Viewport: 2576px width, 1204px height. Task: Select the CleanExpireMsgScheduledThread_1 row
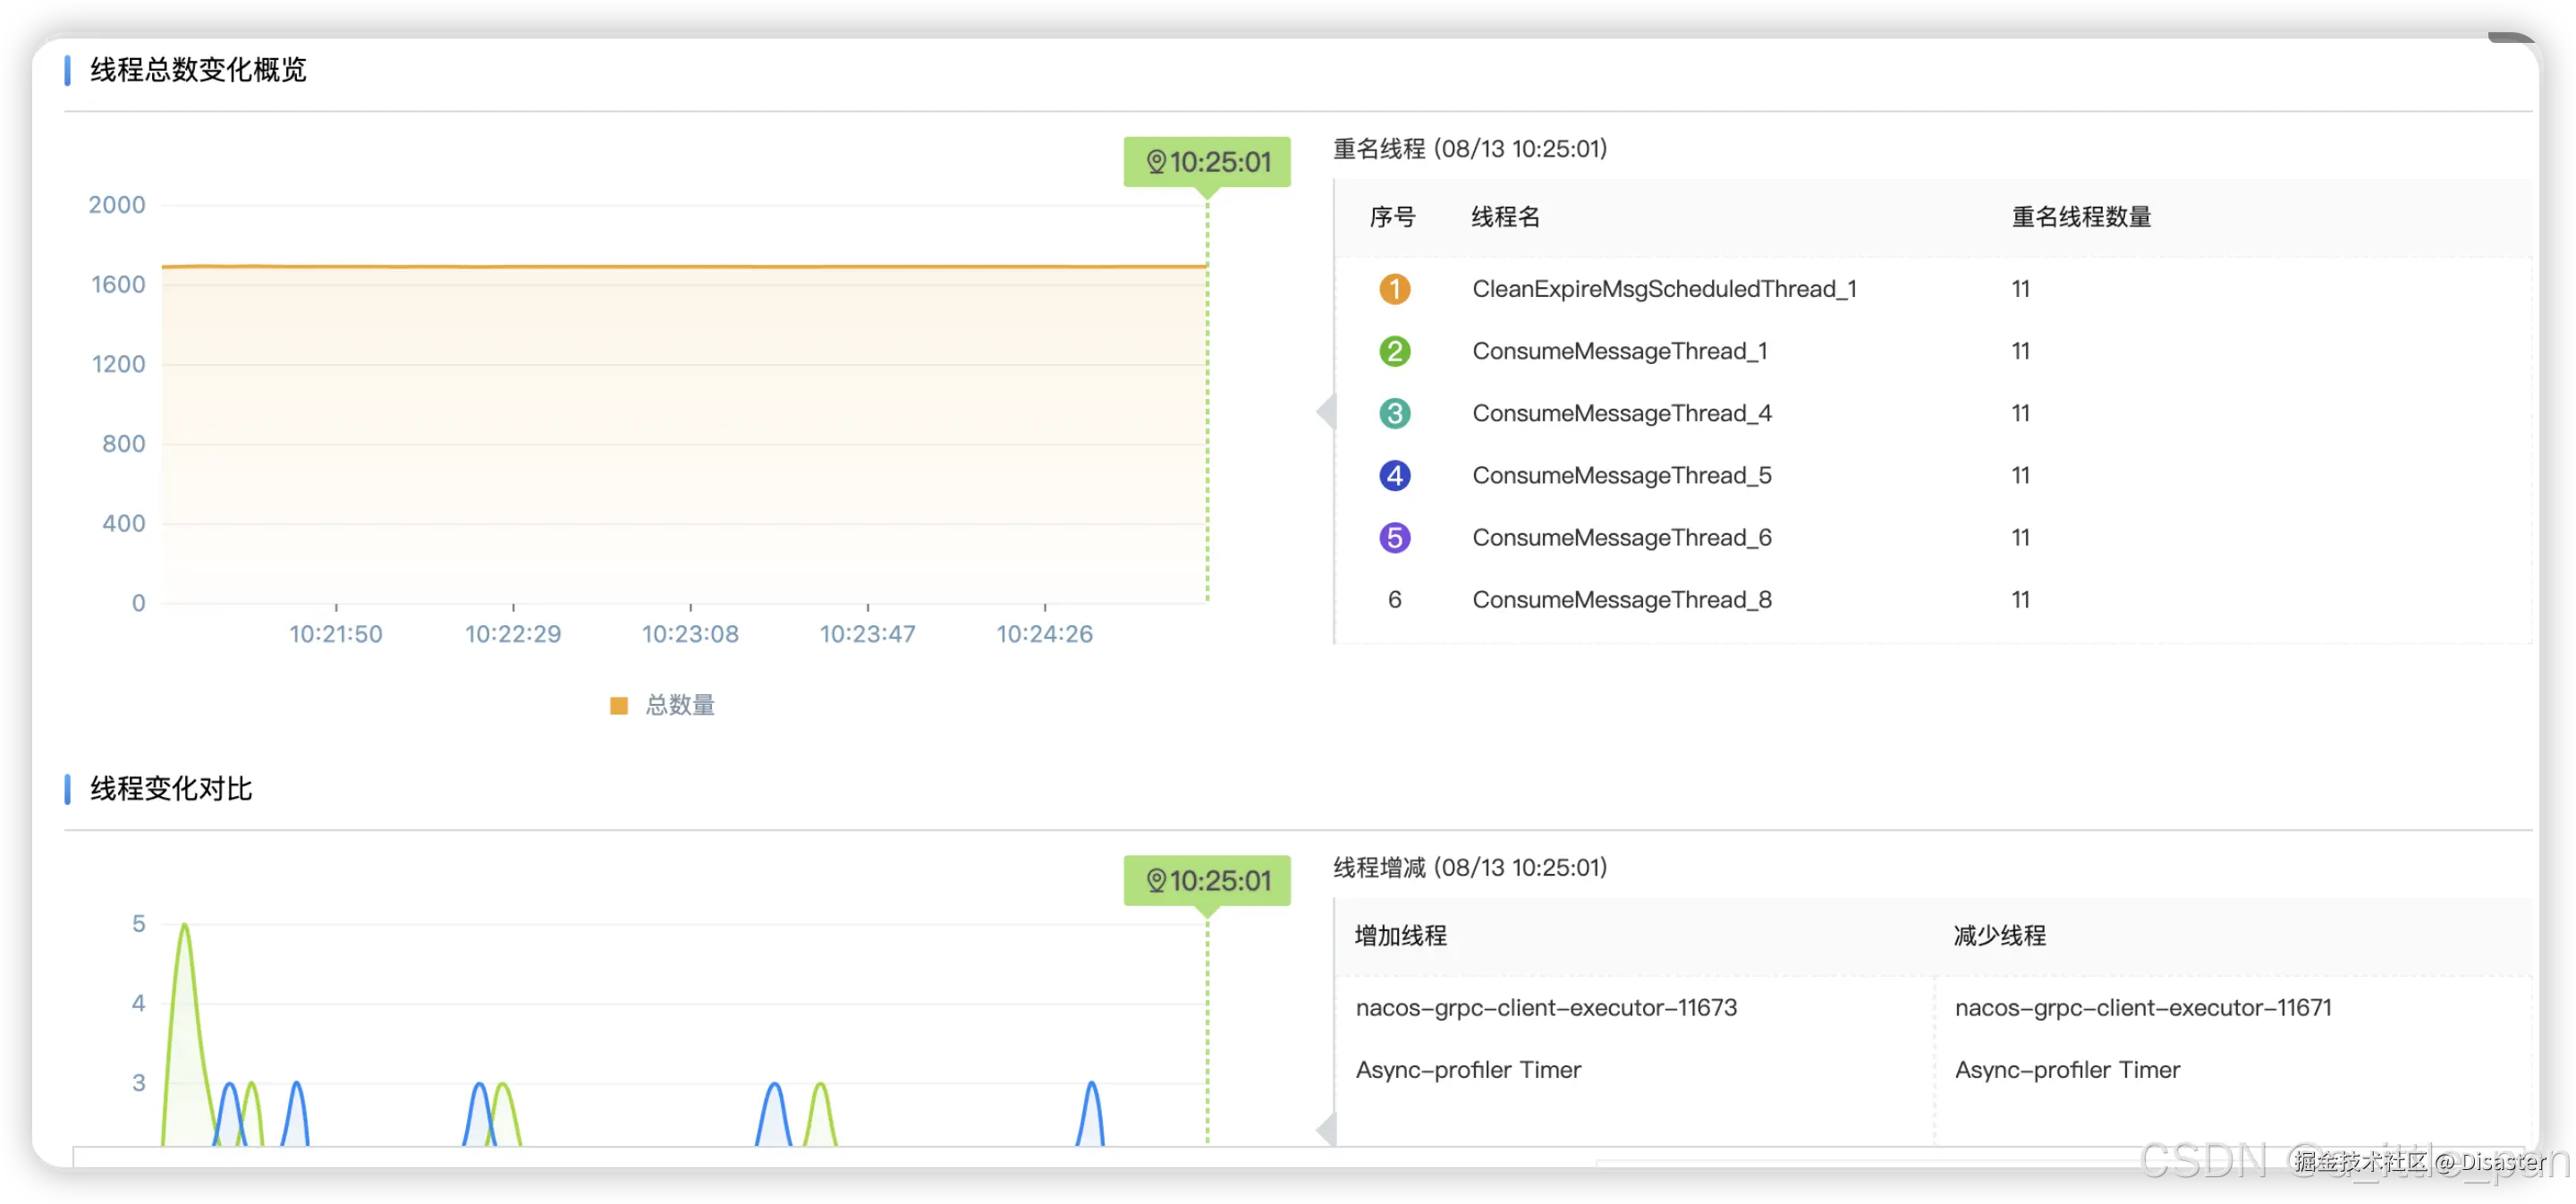coord(1664,289)
